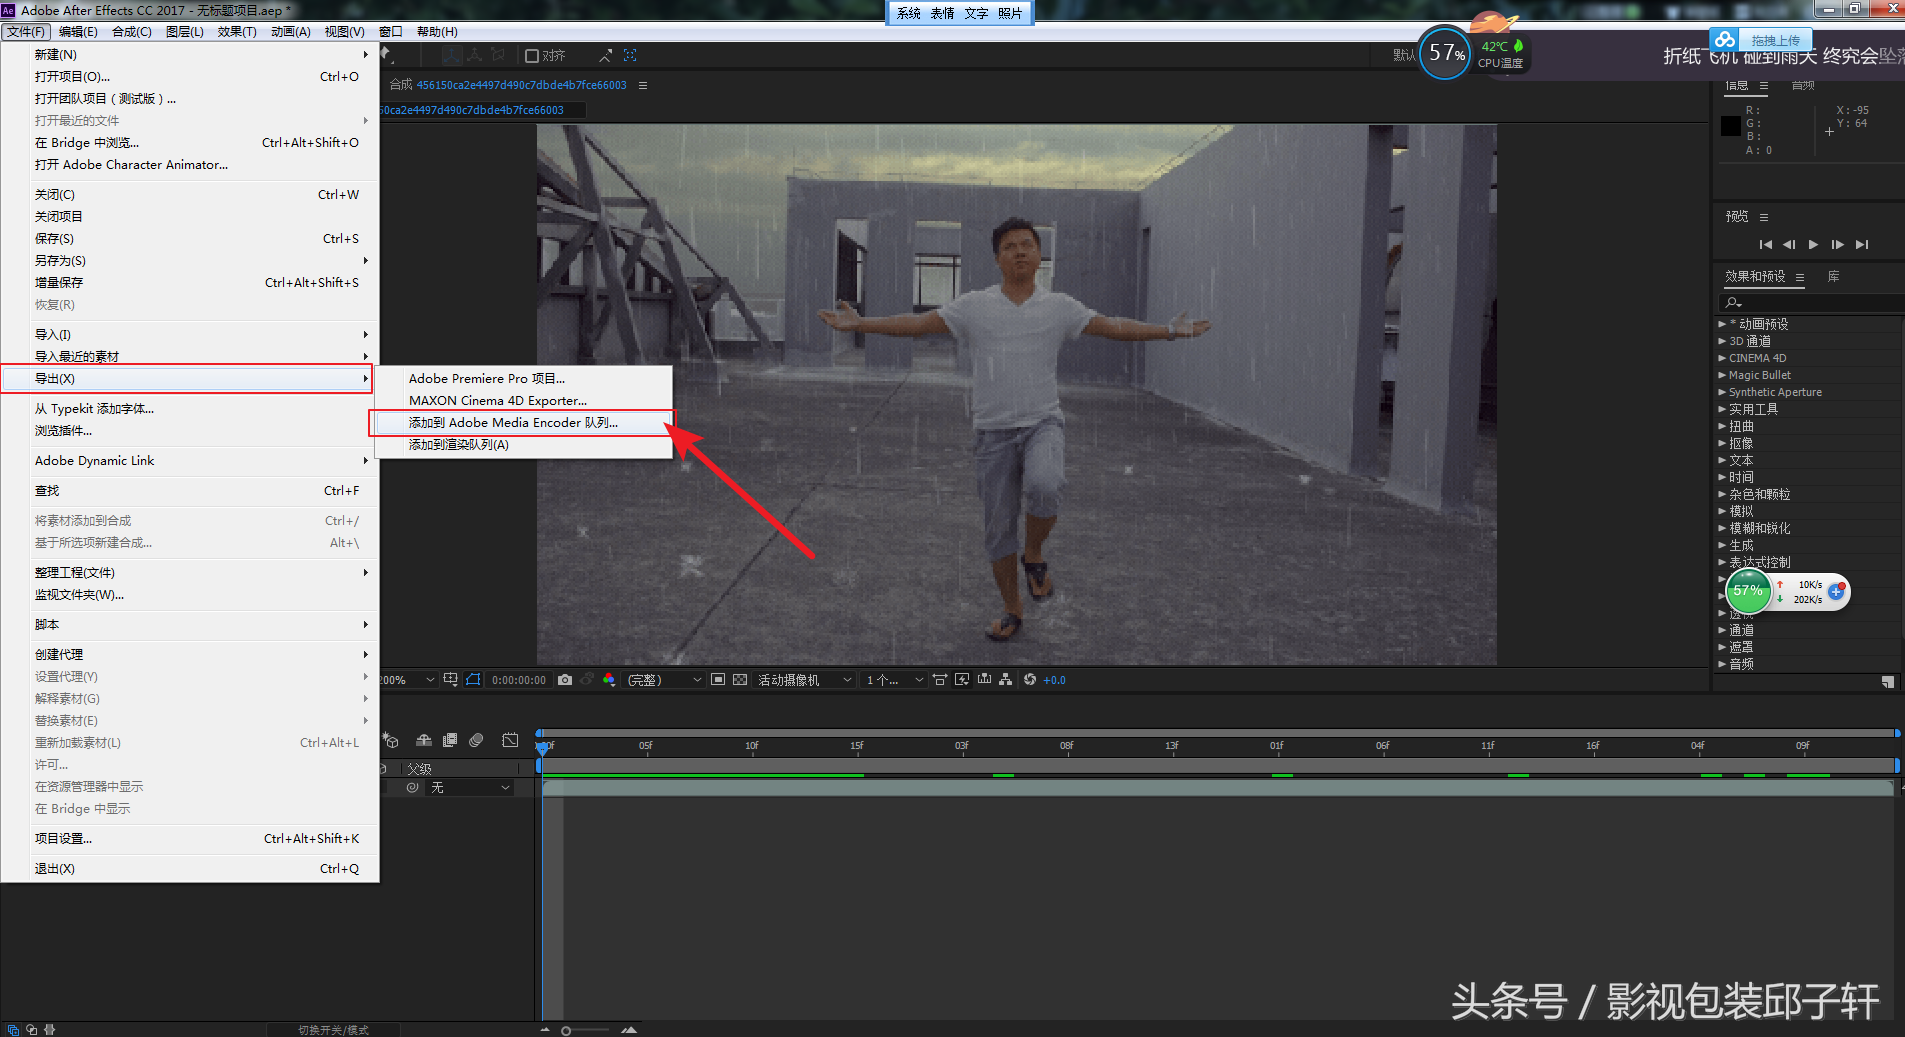The height and width of the screenshot is (1037, 1905).
Task: Click the pixel aspect ratio correction icon
Action: pos(940,680)
